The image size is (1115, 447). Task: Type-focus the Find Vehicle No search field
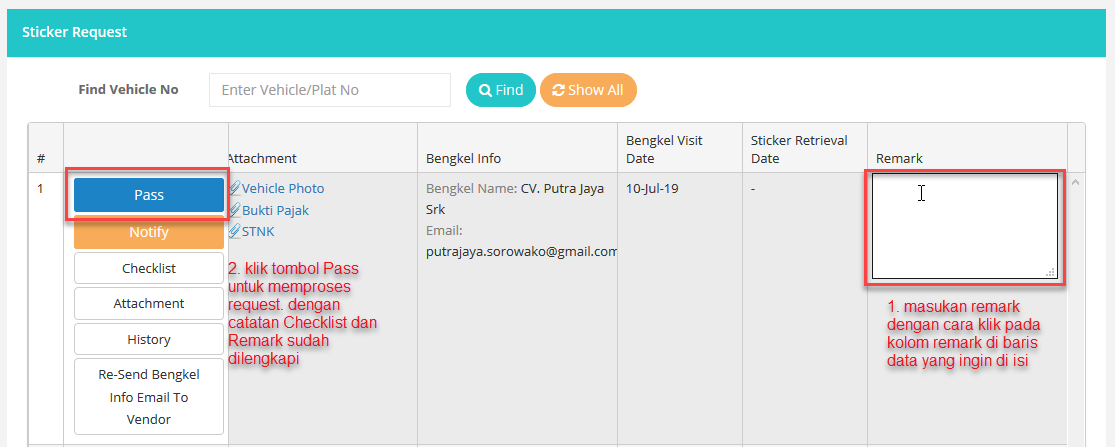click(x=330, y=90)
